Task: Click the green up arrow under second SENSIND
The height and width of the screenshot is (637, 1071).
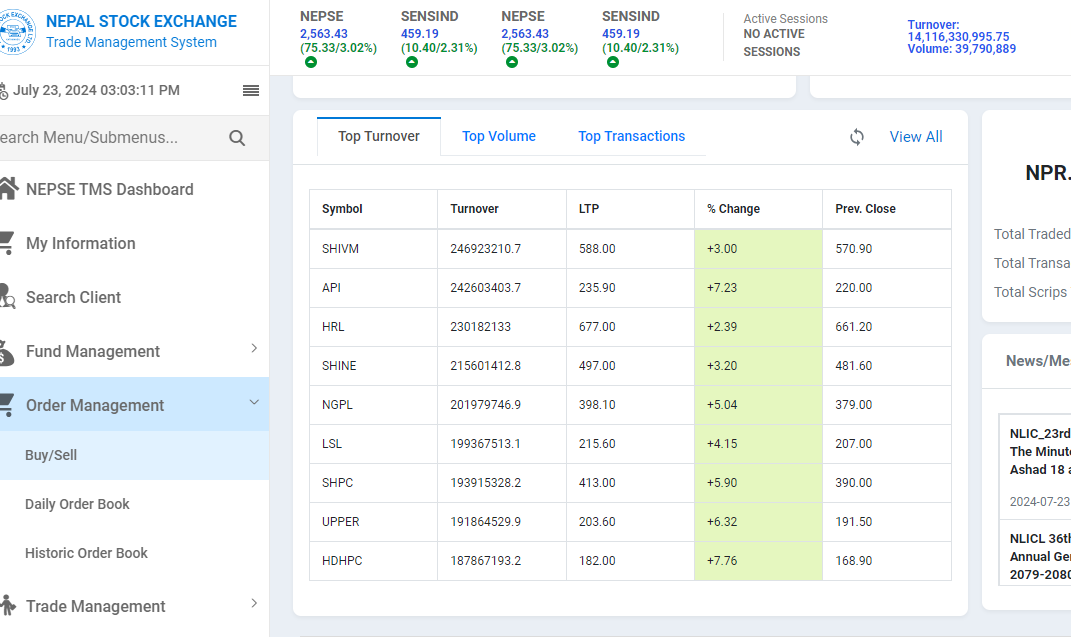Action: tap(613, 62)
